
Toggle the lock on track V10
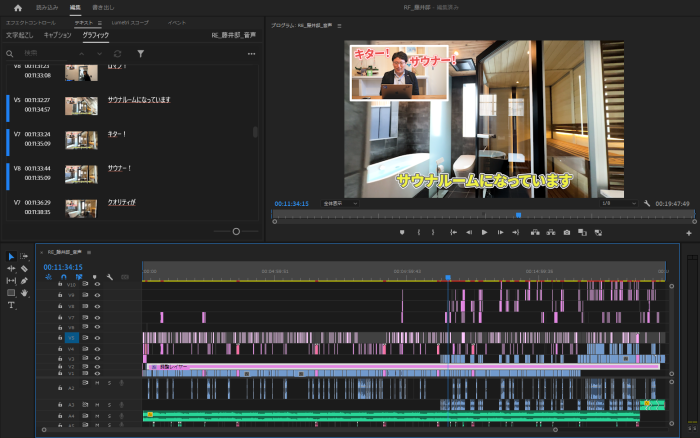click(x=60, y=285)
